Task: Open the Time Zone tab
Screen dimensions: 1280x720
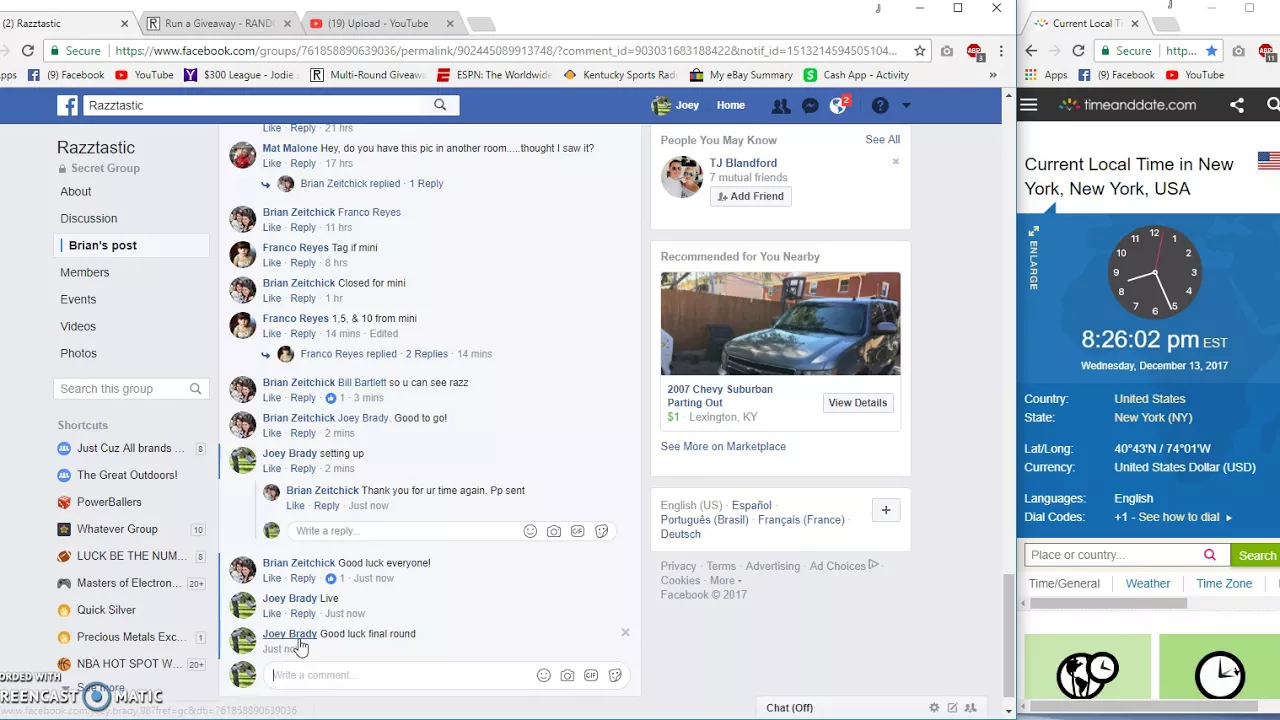Action: tap(1224, 584)
